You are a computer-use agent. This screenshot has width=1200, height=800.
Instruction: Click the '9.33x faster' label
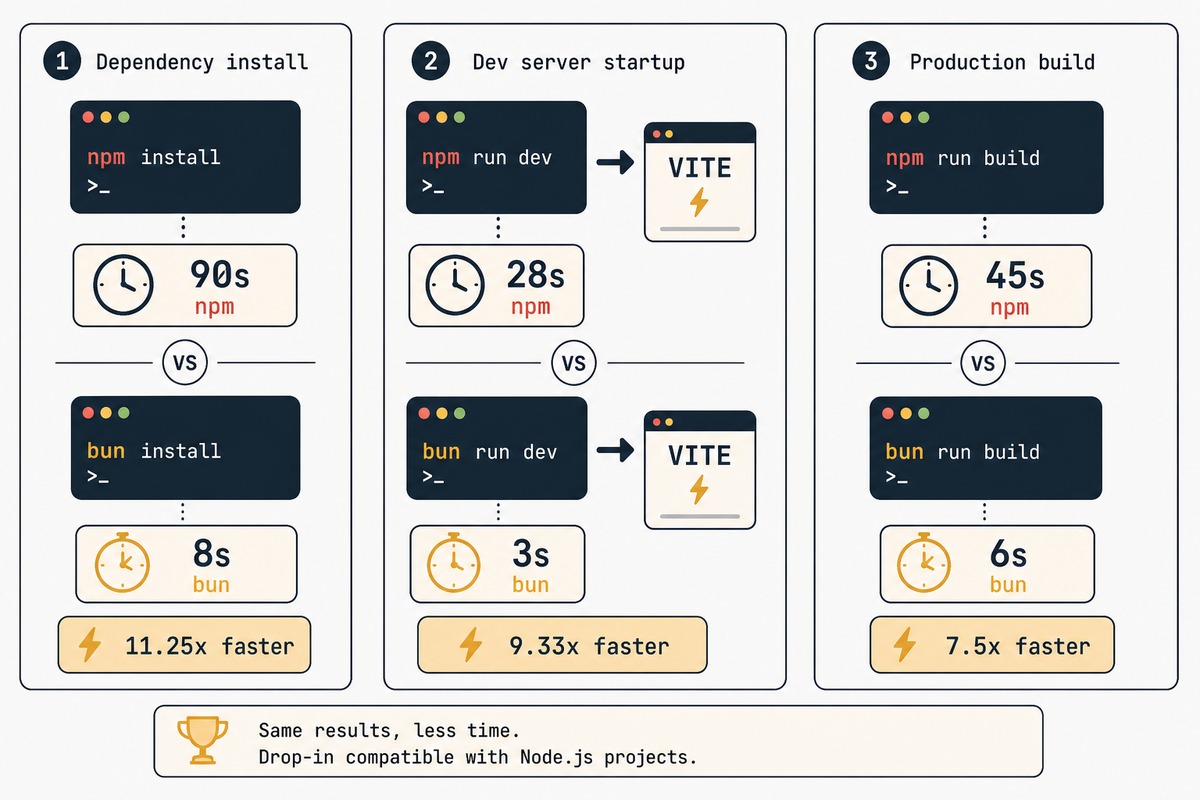click(589, 646)
